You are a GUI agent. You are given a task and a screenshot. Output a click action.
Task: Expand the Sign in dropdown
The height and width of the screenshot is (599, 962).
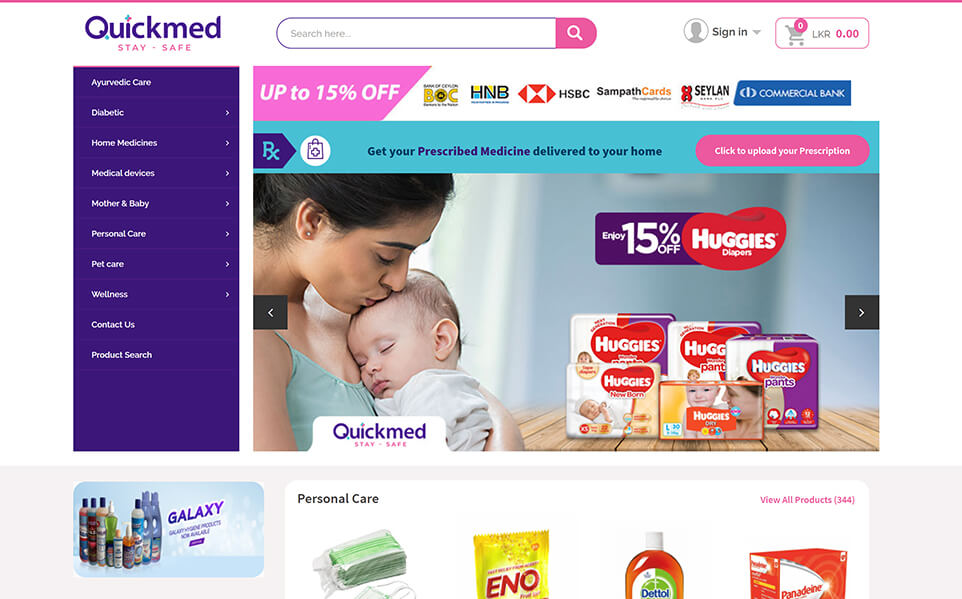point(756,33)
